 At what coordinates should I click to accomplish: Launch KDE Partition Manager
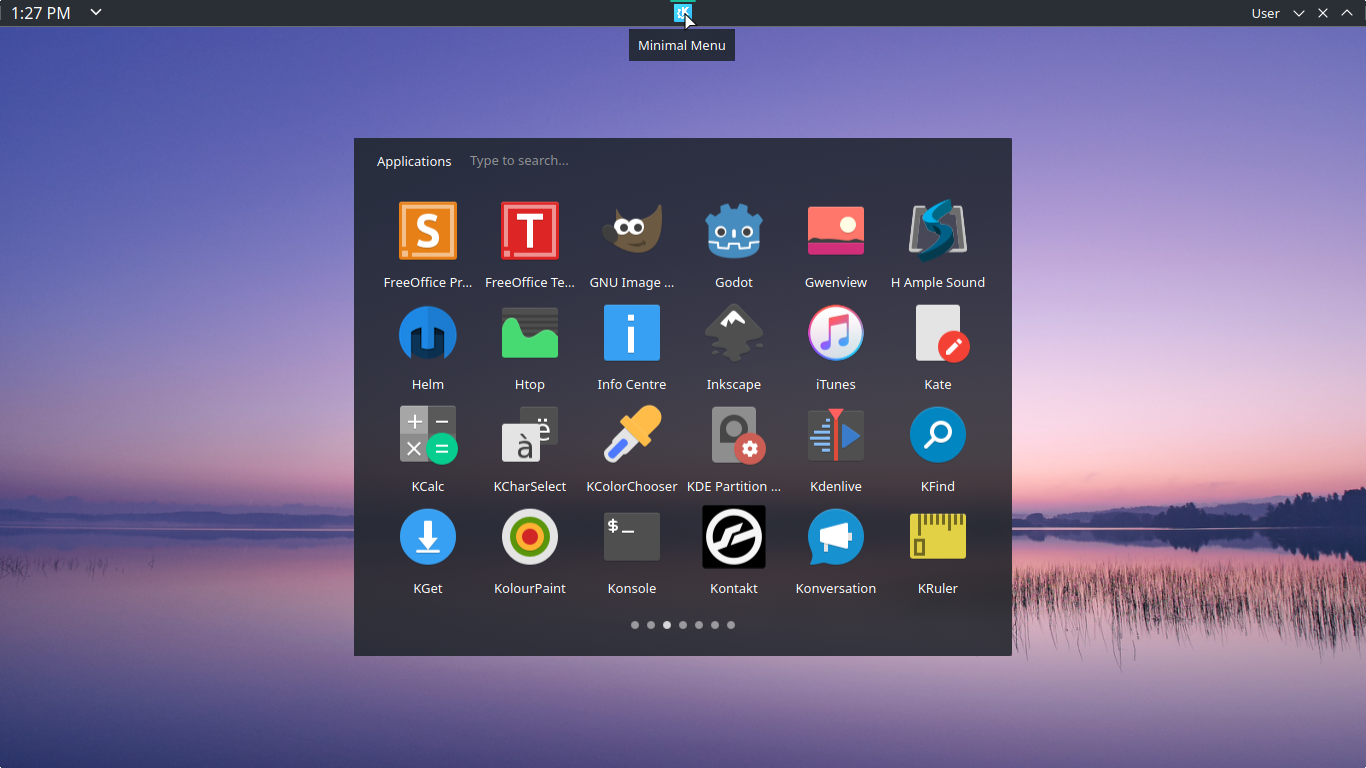pos(737,435)
